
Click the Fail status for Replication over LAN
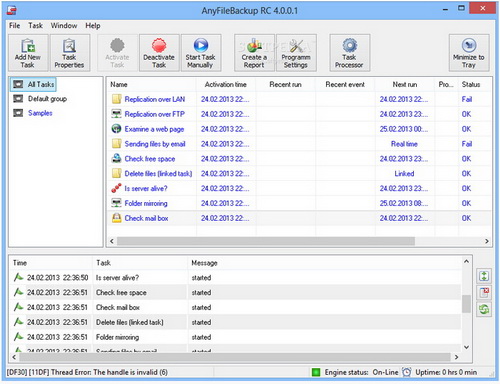(x=467, y=99)
